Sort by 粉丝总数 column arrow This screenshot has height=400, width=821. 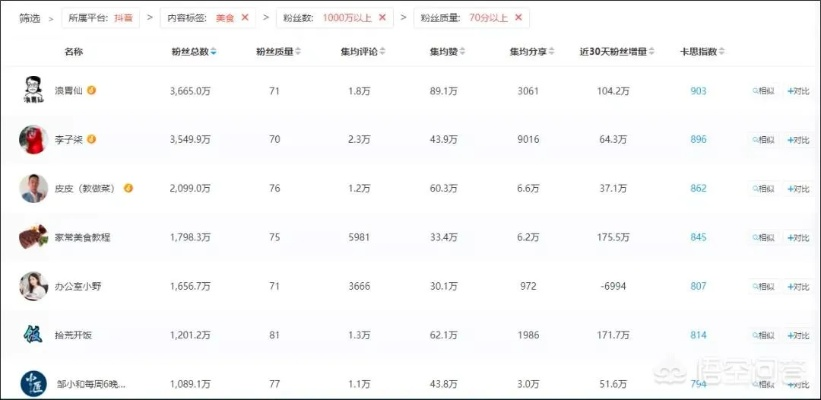[x=213, y=51]
